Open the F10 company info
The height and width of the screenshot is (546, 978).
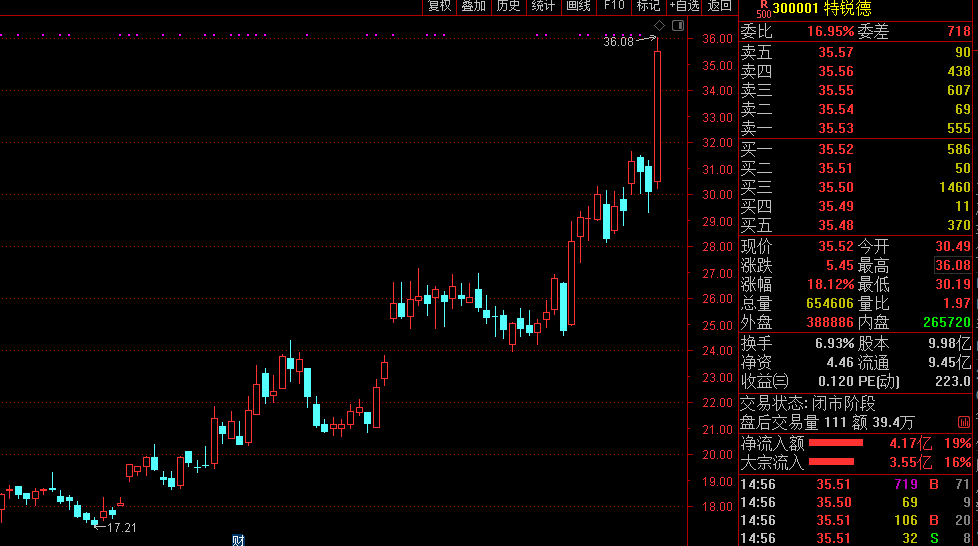coord(613,6)
